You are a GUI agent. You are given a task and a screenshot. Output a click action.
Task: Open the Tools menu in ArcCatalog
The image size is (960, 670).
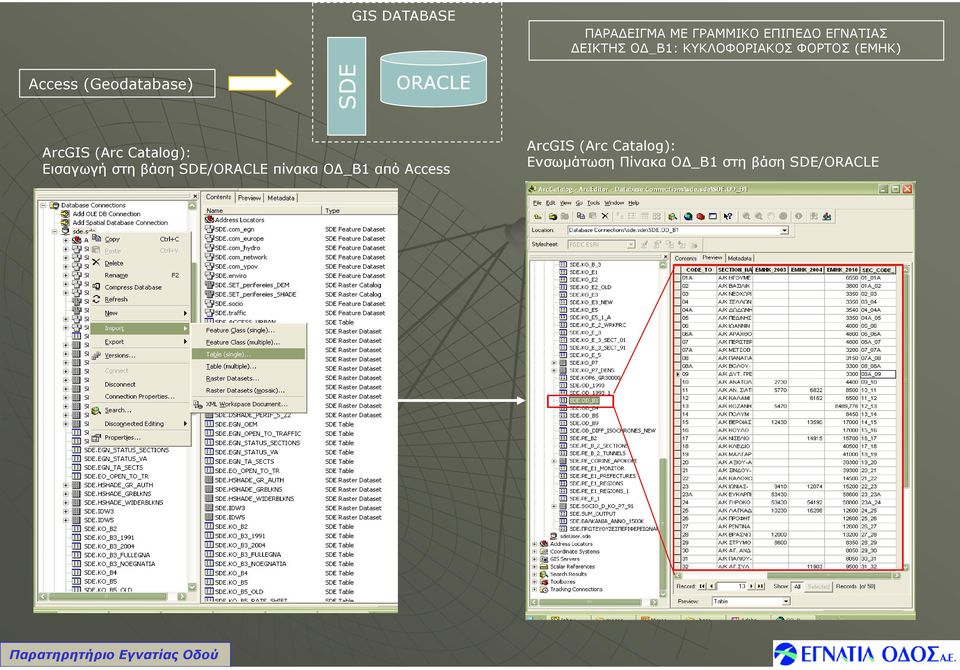pos(593,203)
